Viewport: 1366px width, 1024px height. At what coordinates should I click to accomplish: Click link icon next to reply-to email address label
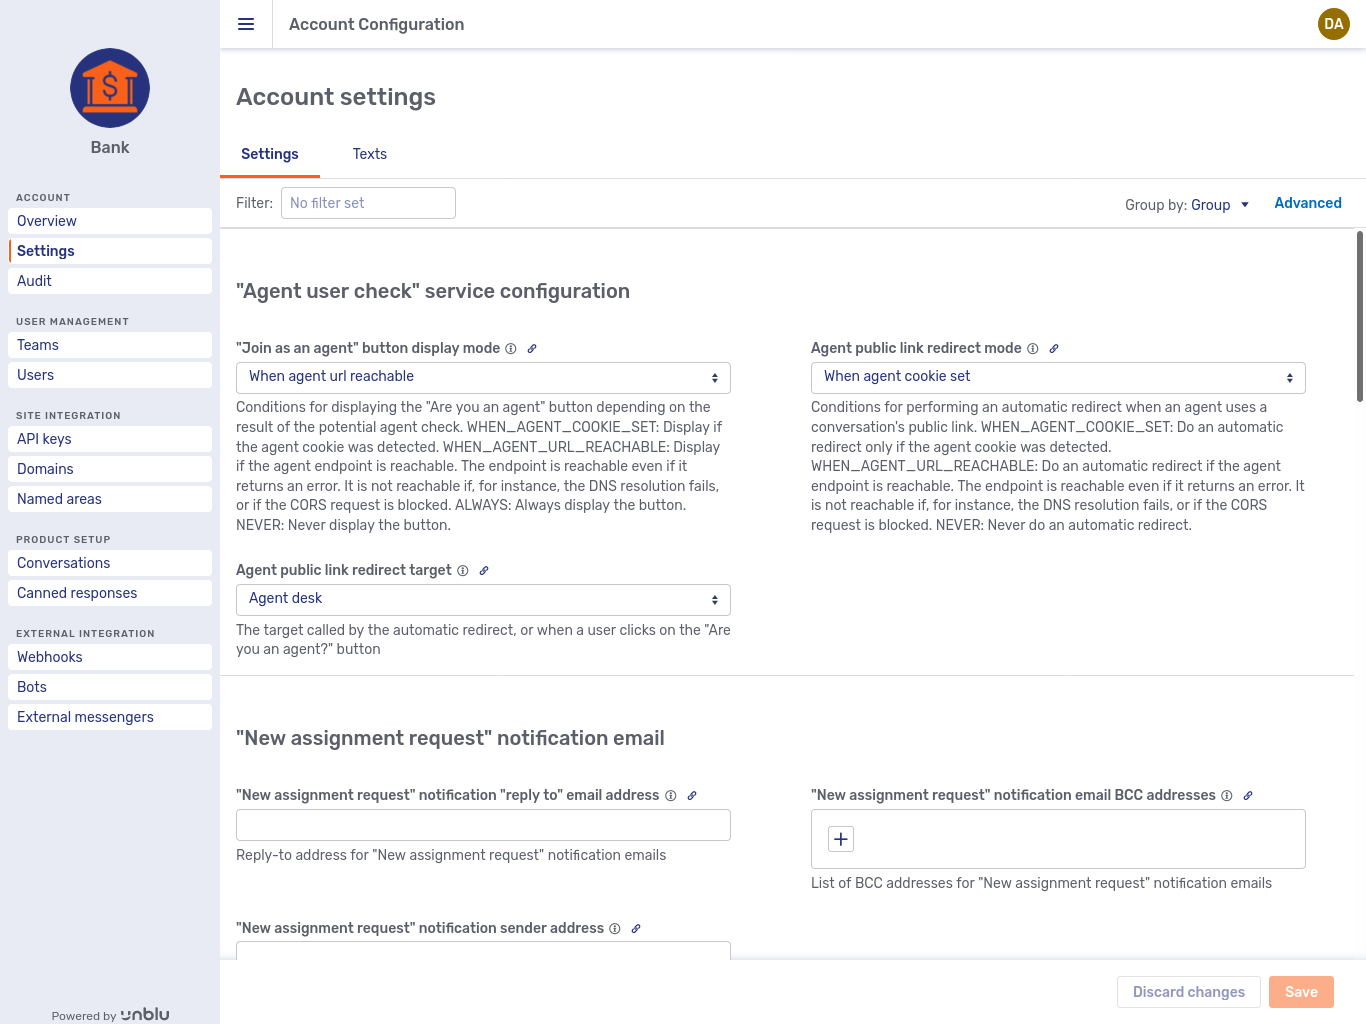[x=692, y=796]
